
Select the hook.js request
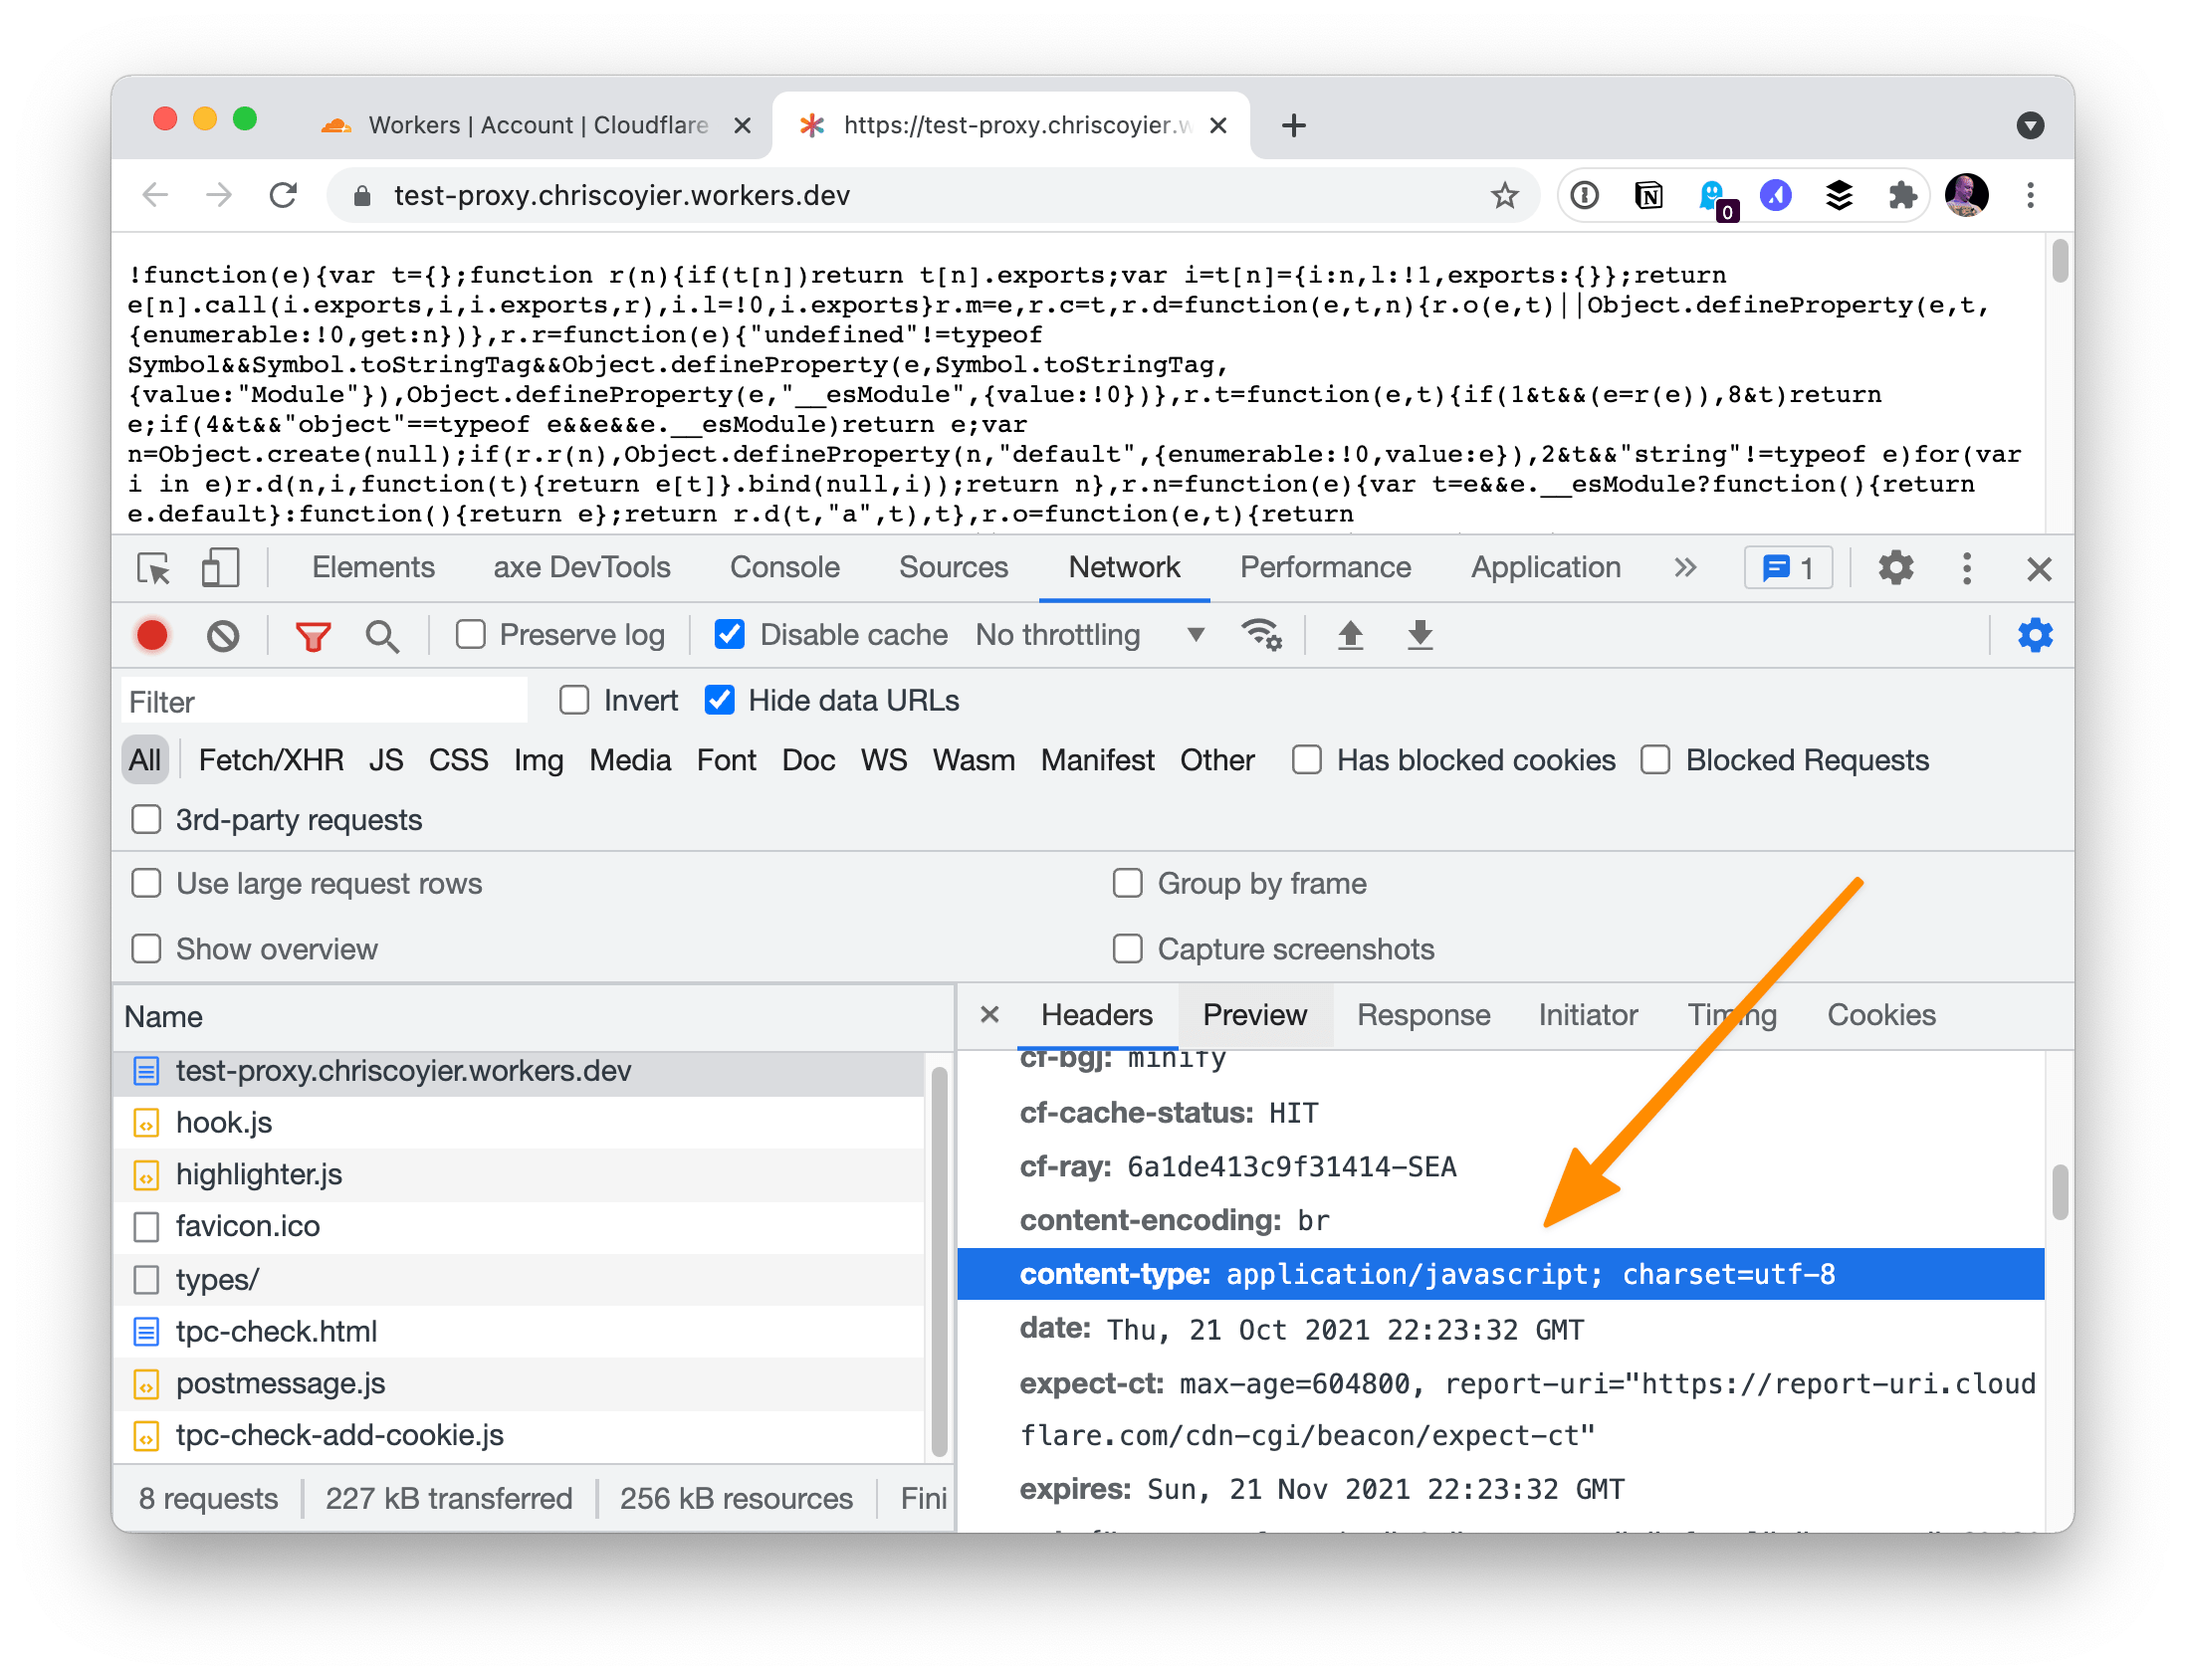[x=224, y=1122]
